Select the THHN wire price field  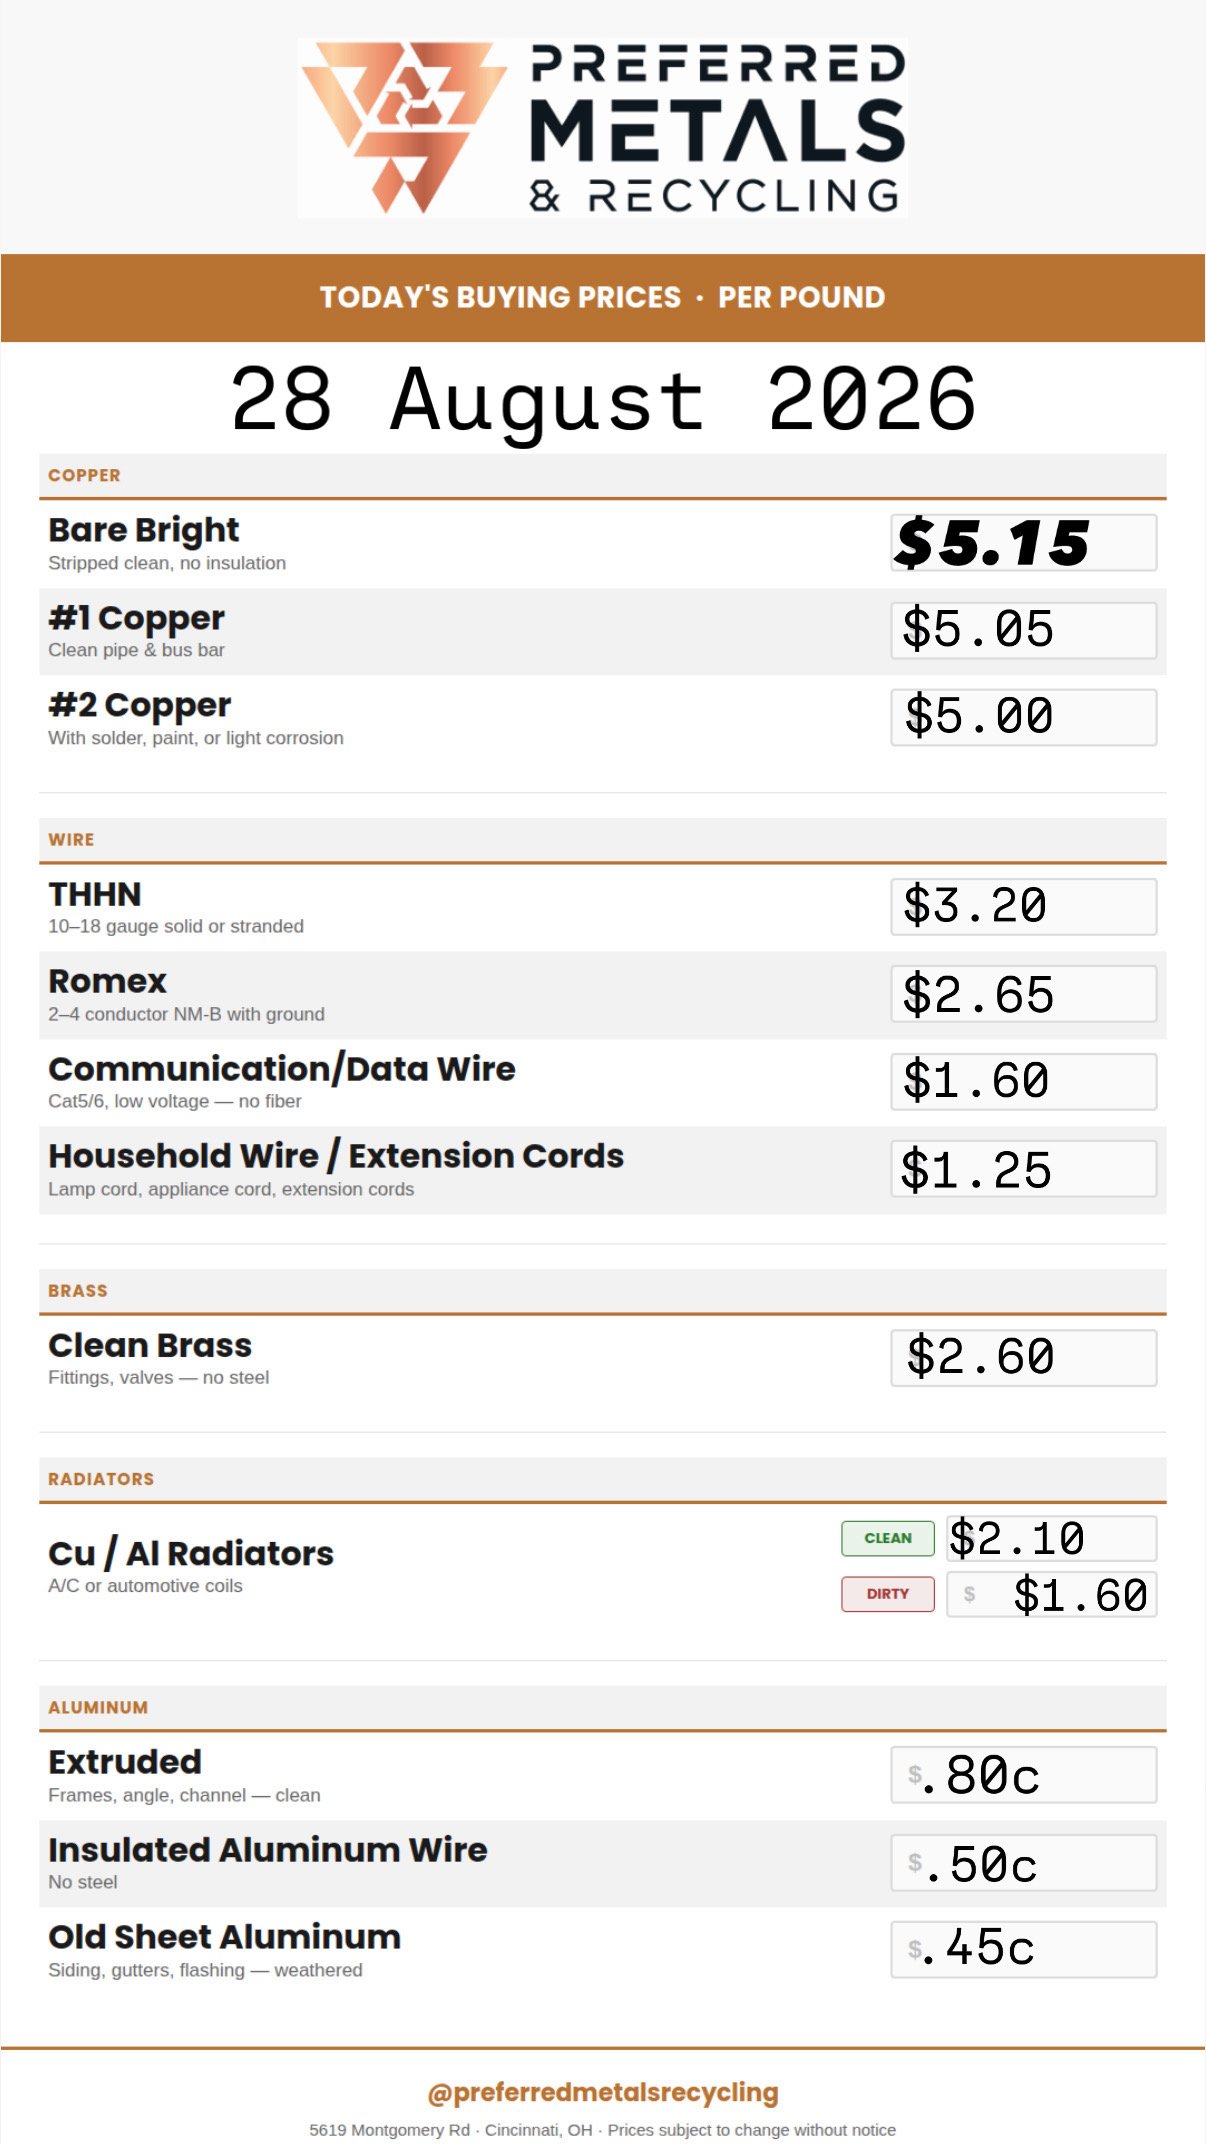(1024, 907)
